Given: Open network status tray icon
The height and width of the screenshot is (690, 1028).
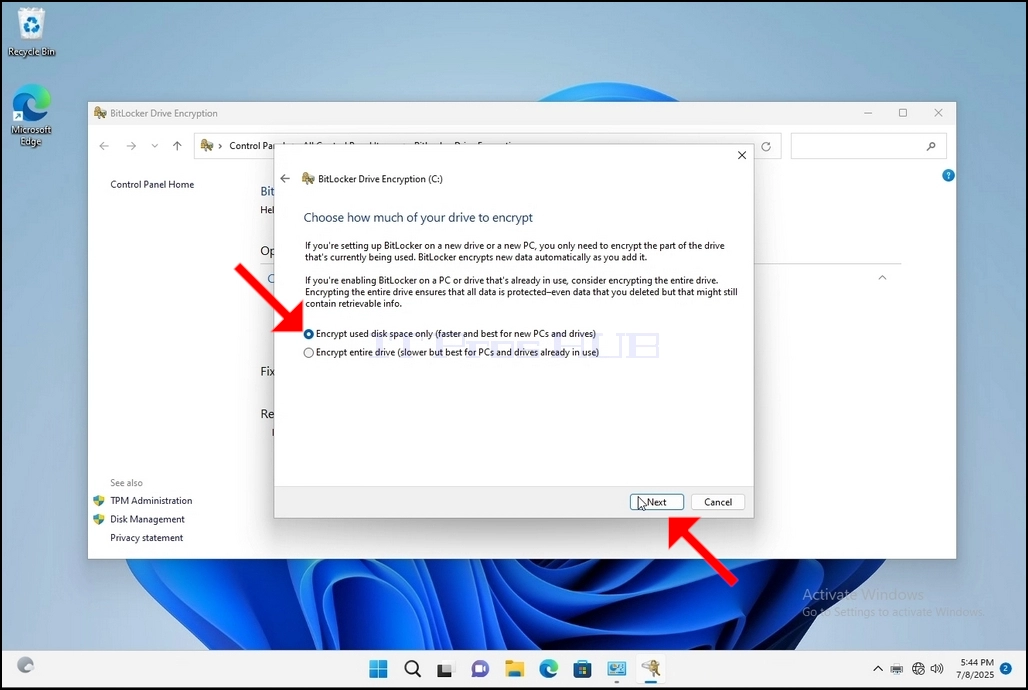Looking at the screenshot, I should coord(918,669).
